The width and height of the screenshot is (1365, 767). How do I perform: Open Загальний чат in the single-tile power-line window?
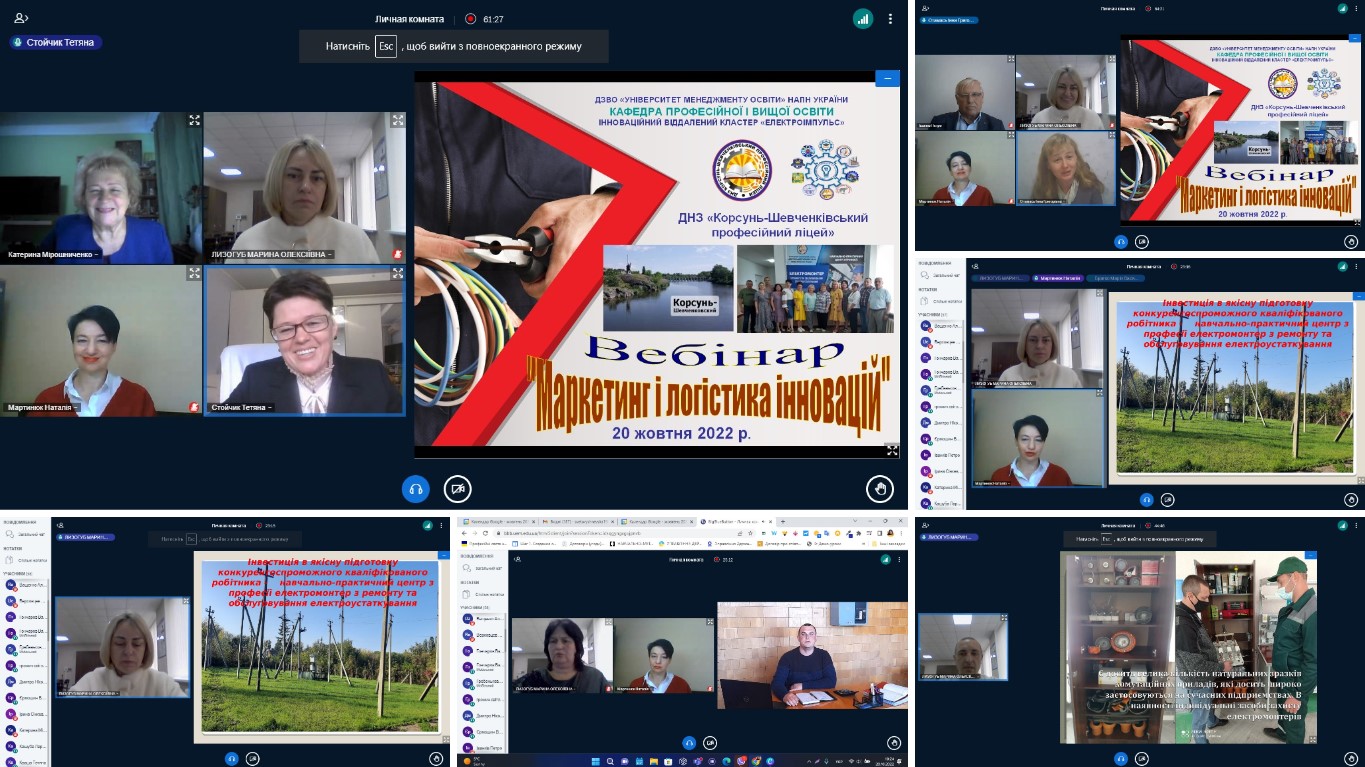coord(23,534)
